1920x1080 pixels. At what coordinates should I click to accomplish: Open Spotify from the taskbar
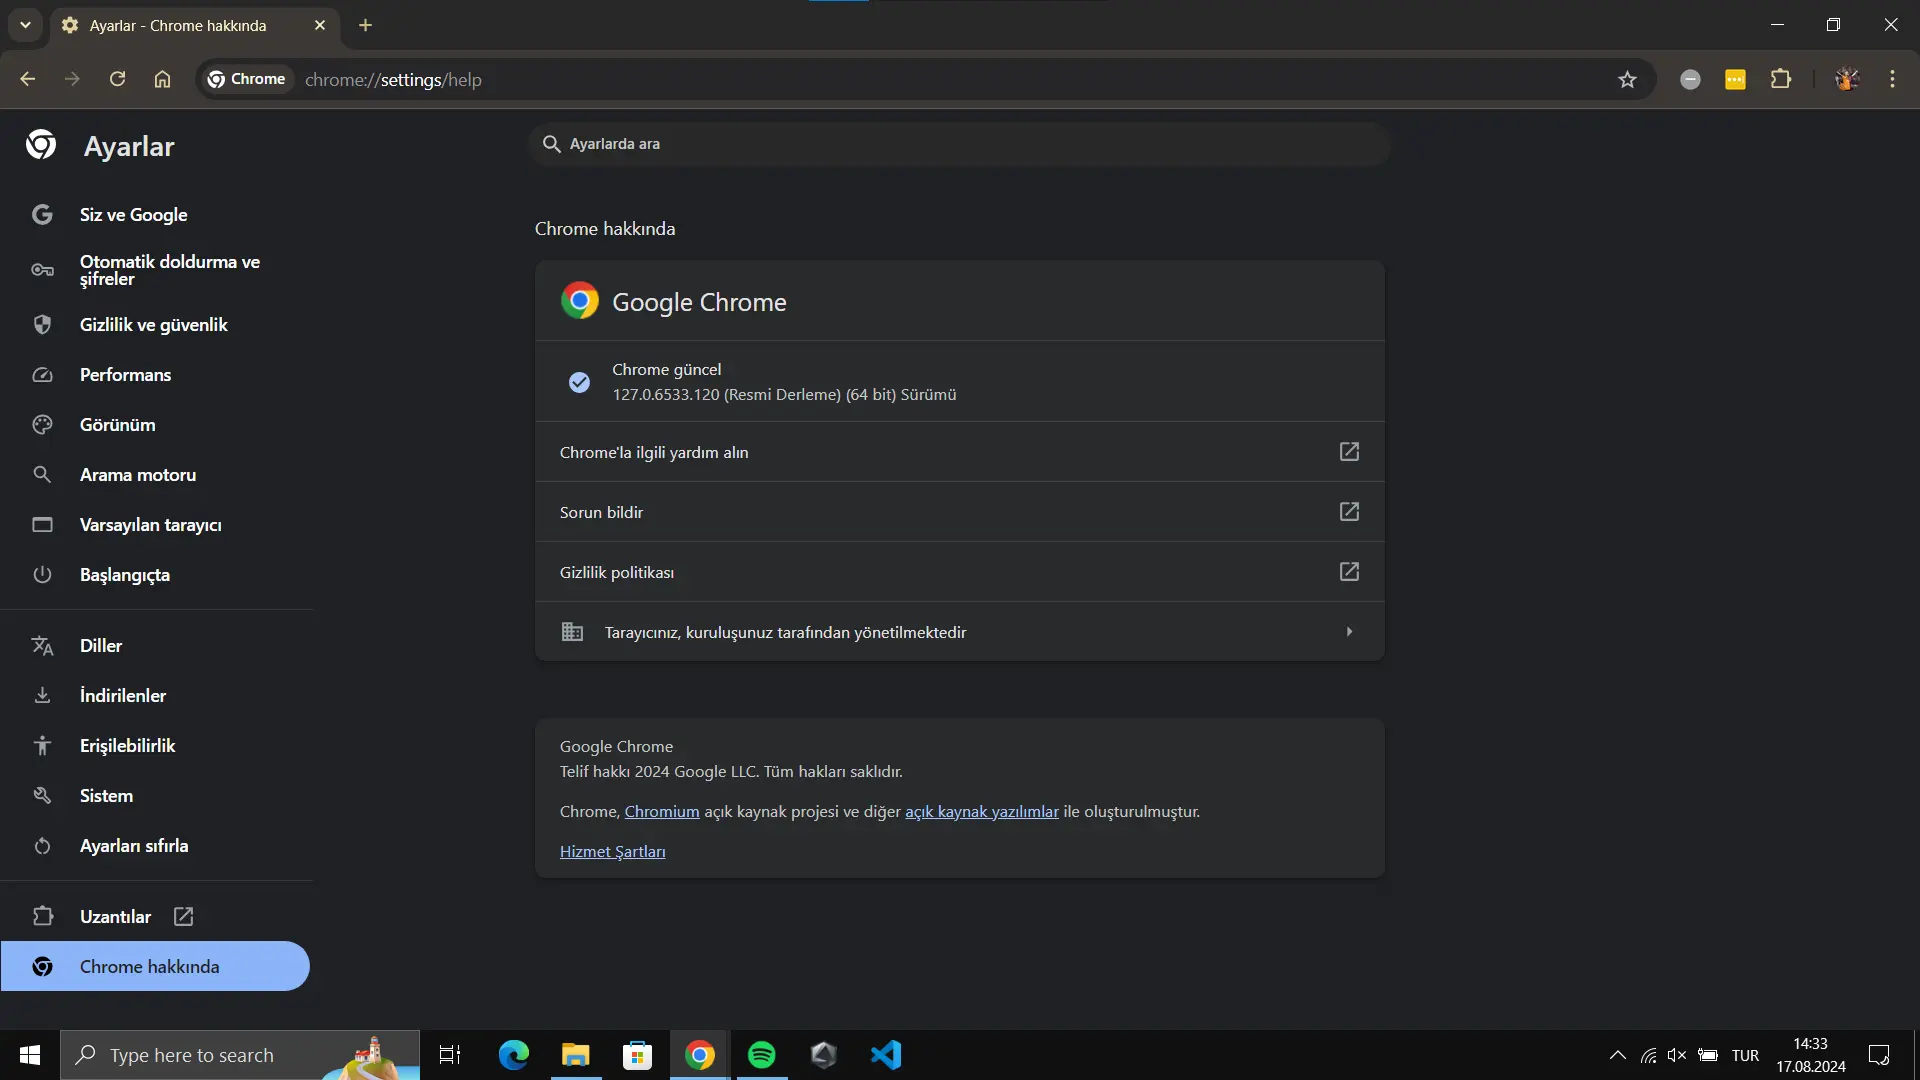click(x=762, y=1055)
